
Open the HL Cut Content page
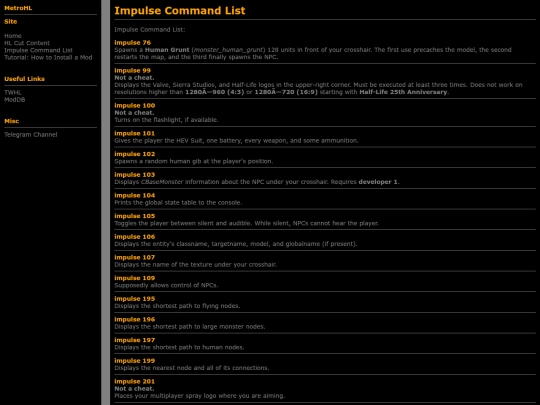click(x=27, y=43)
